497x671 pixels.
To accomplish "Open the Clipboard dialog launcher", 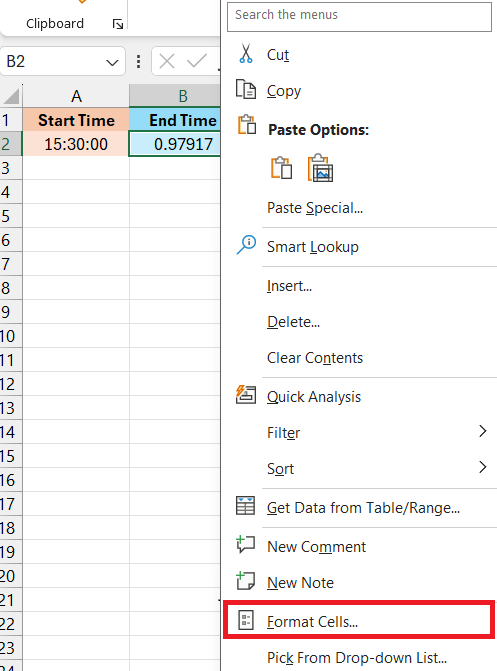I will [x=118, y=24].
